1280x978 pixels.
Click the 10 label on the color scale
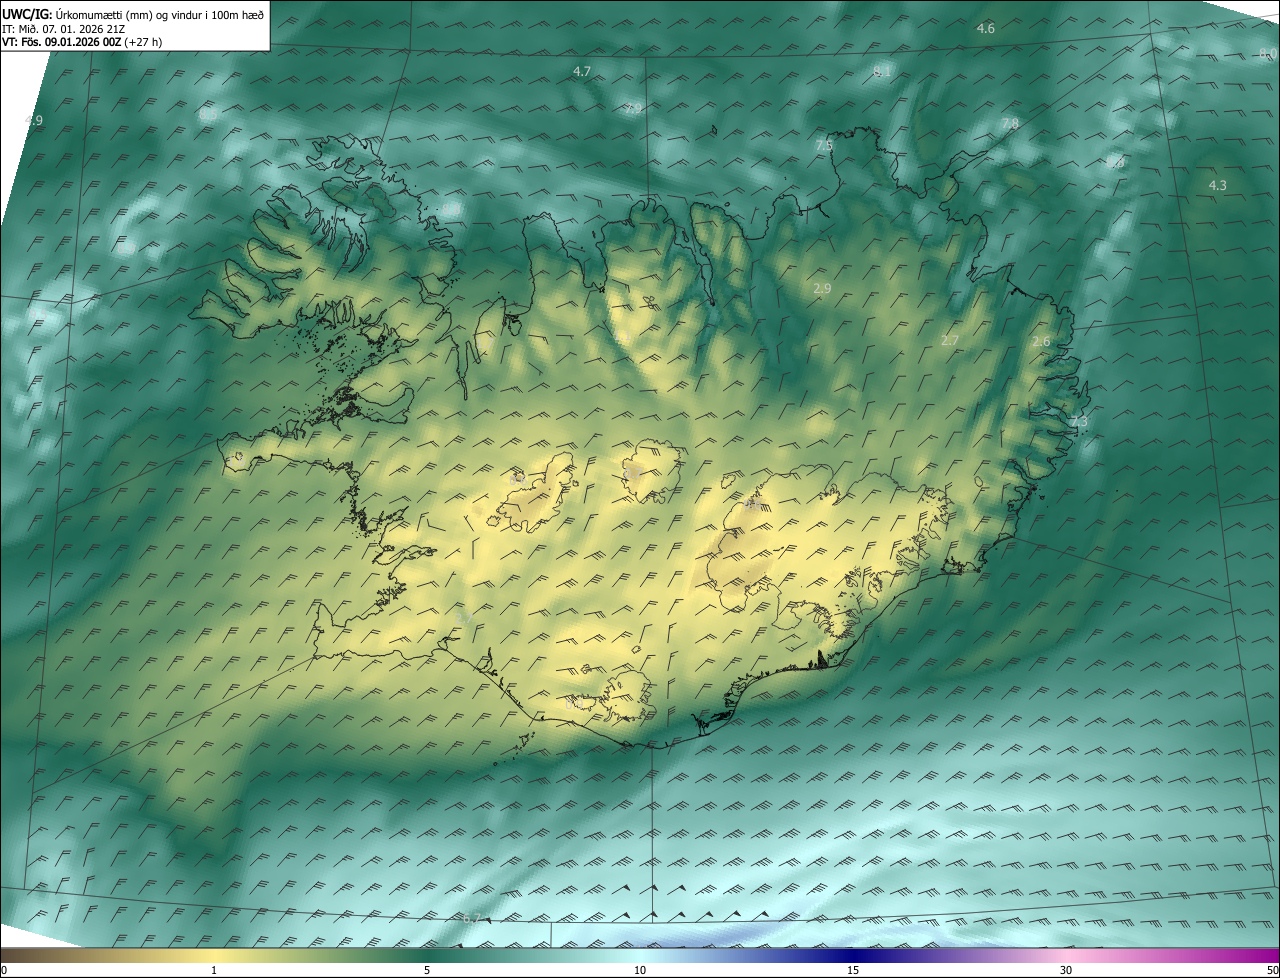pos(640,970)
